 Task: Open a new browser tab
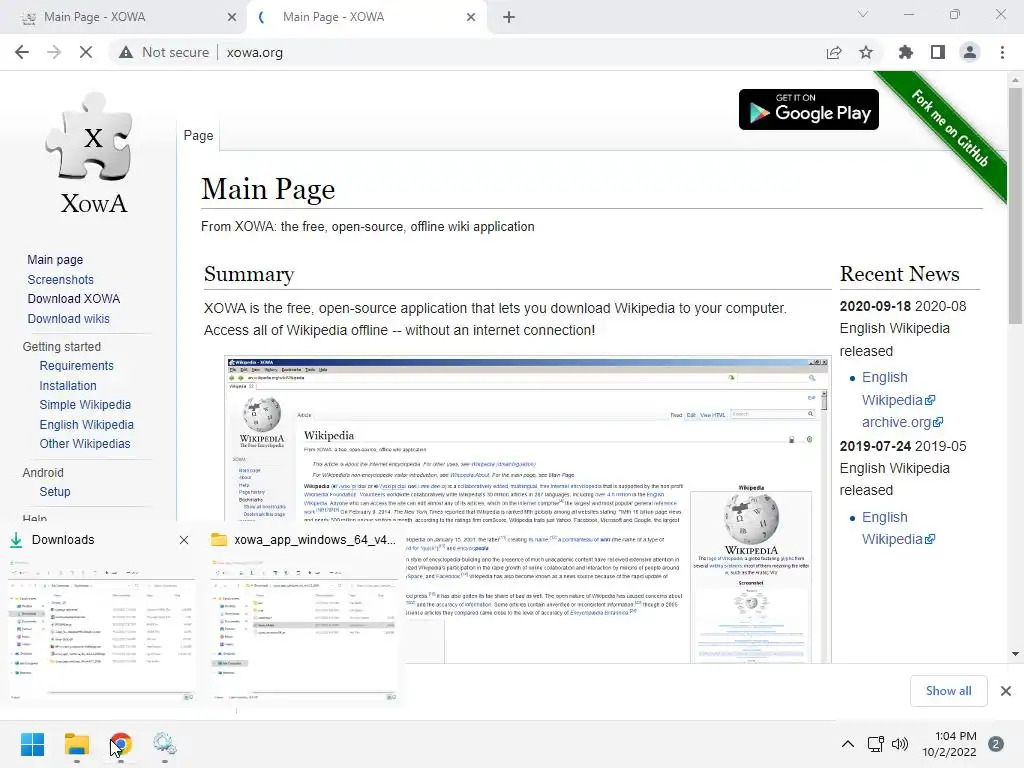pos(509,17)
